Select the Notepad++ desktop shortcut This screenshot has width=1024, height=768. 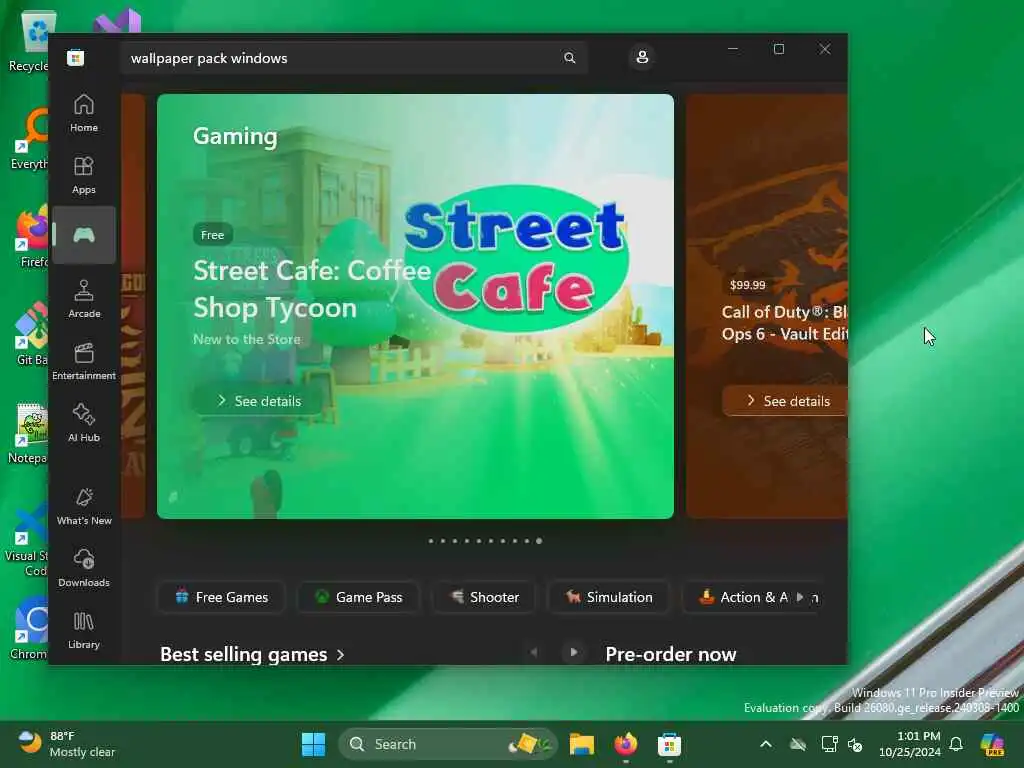pos(28,433)
